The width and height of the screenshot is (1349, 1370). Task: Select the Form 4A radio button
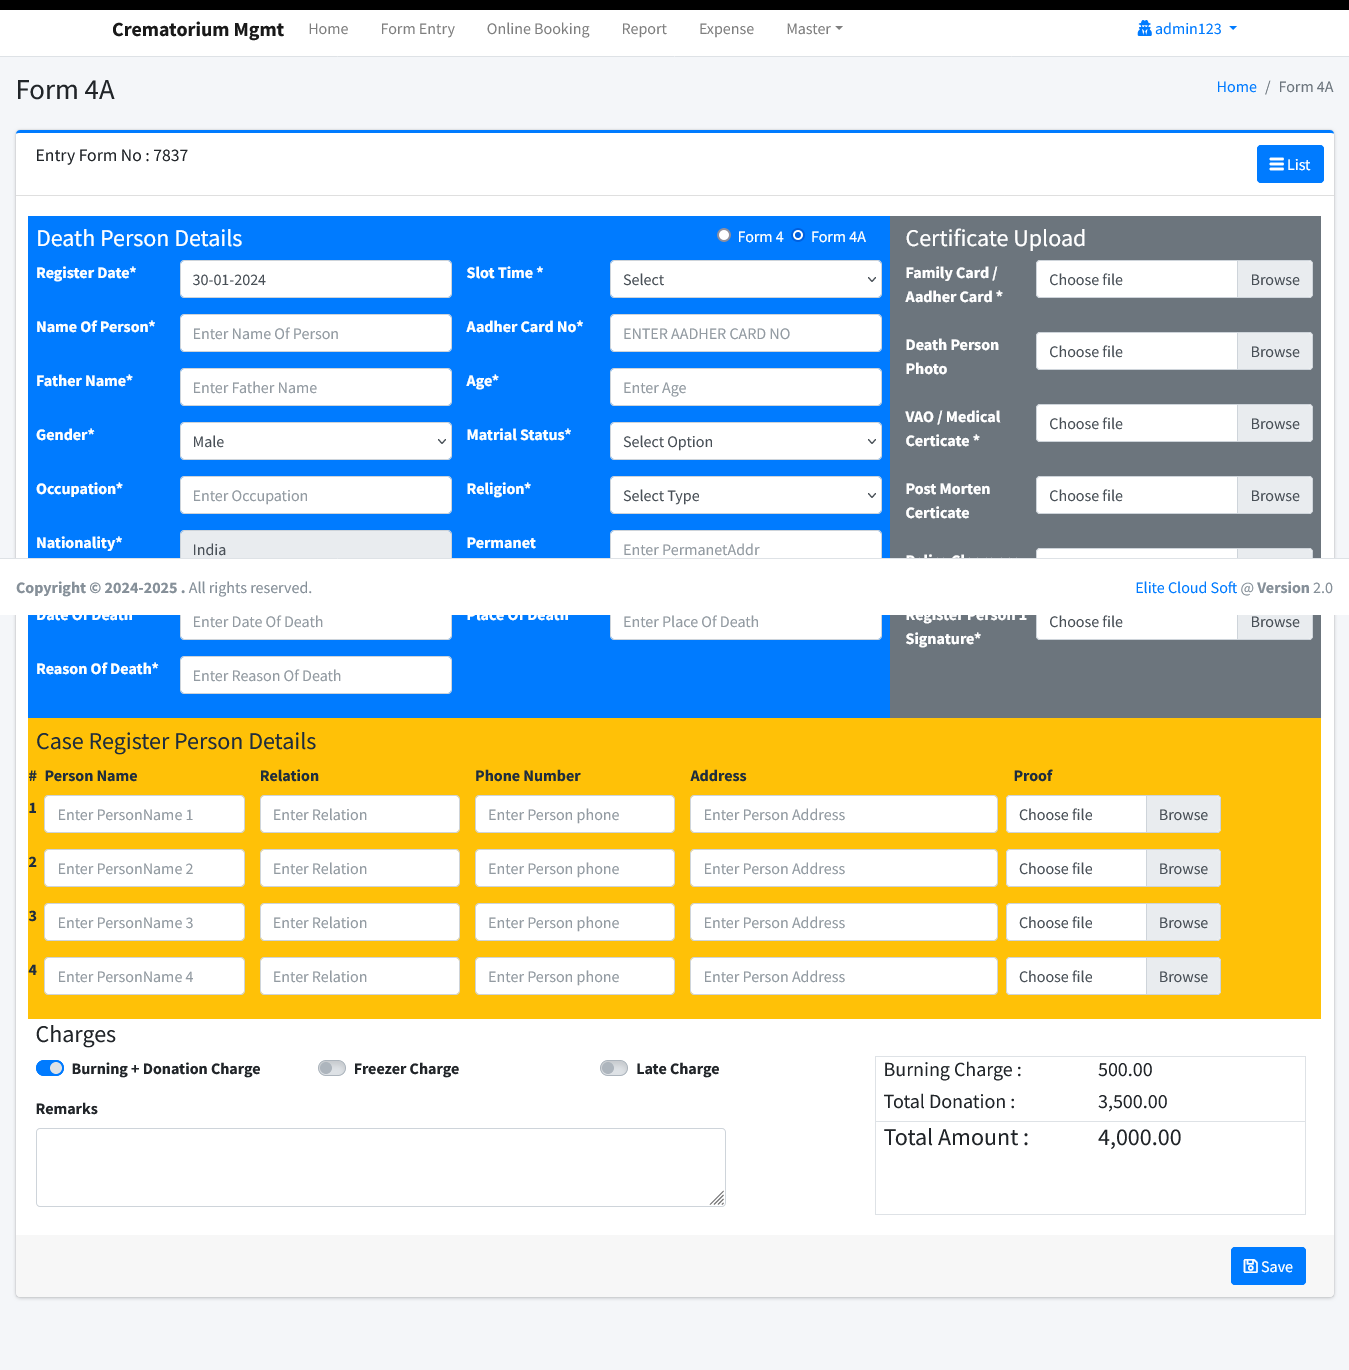pos(798,236)
